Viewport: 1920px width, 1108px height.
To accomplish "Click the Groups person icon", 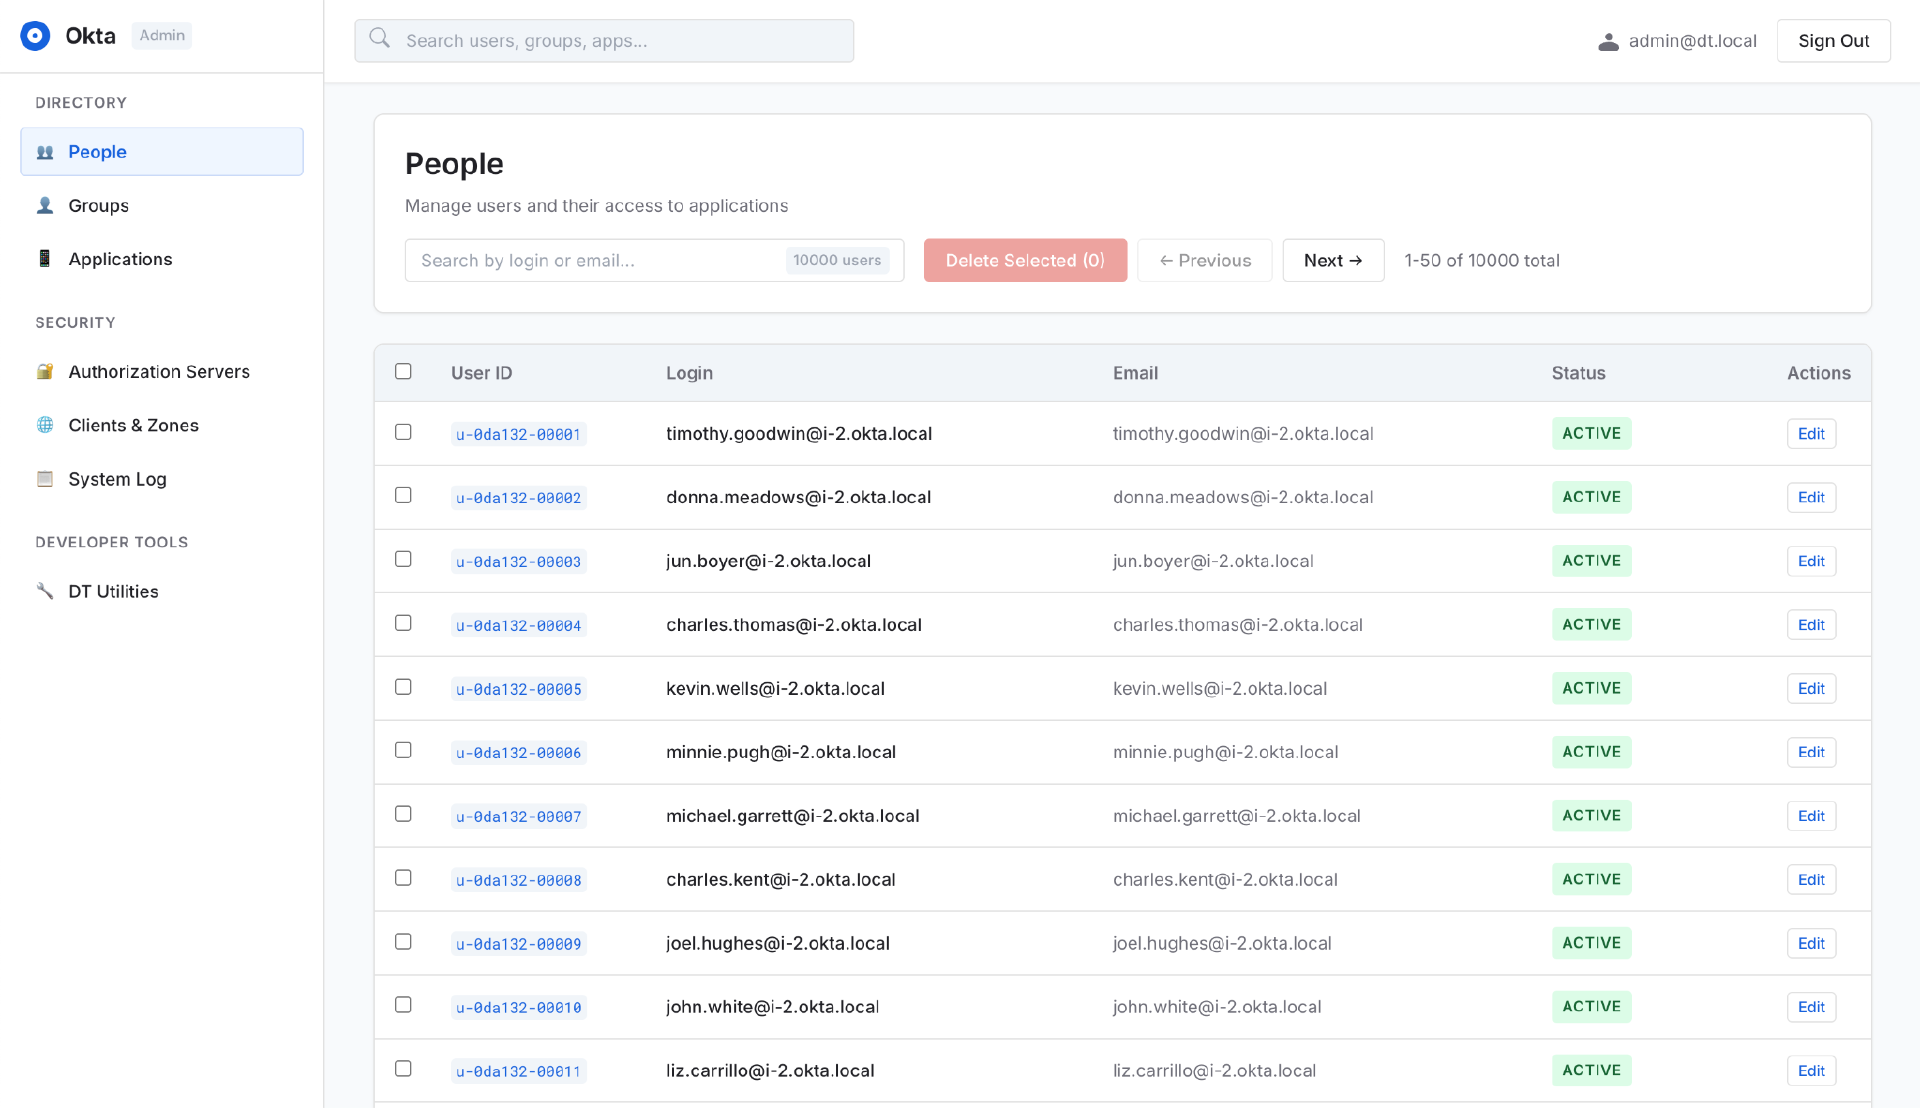I will 45,205.
